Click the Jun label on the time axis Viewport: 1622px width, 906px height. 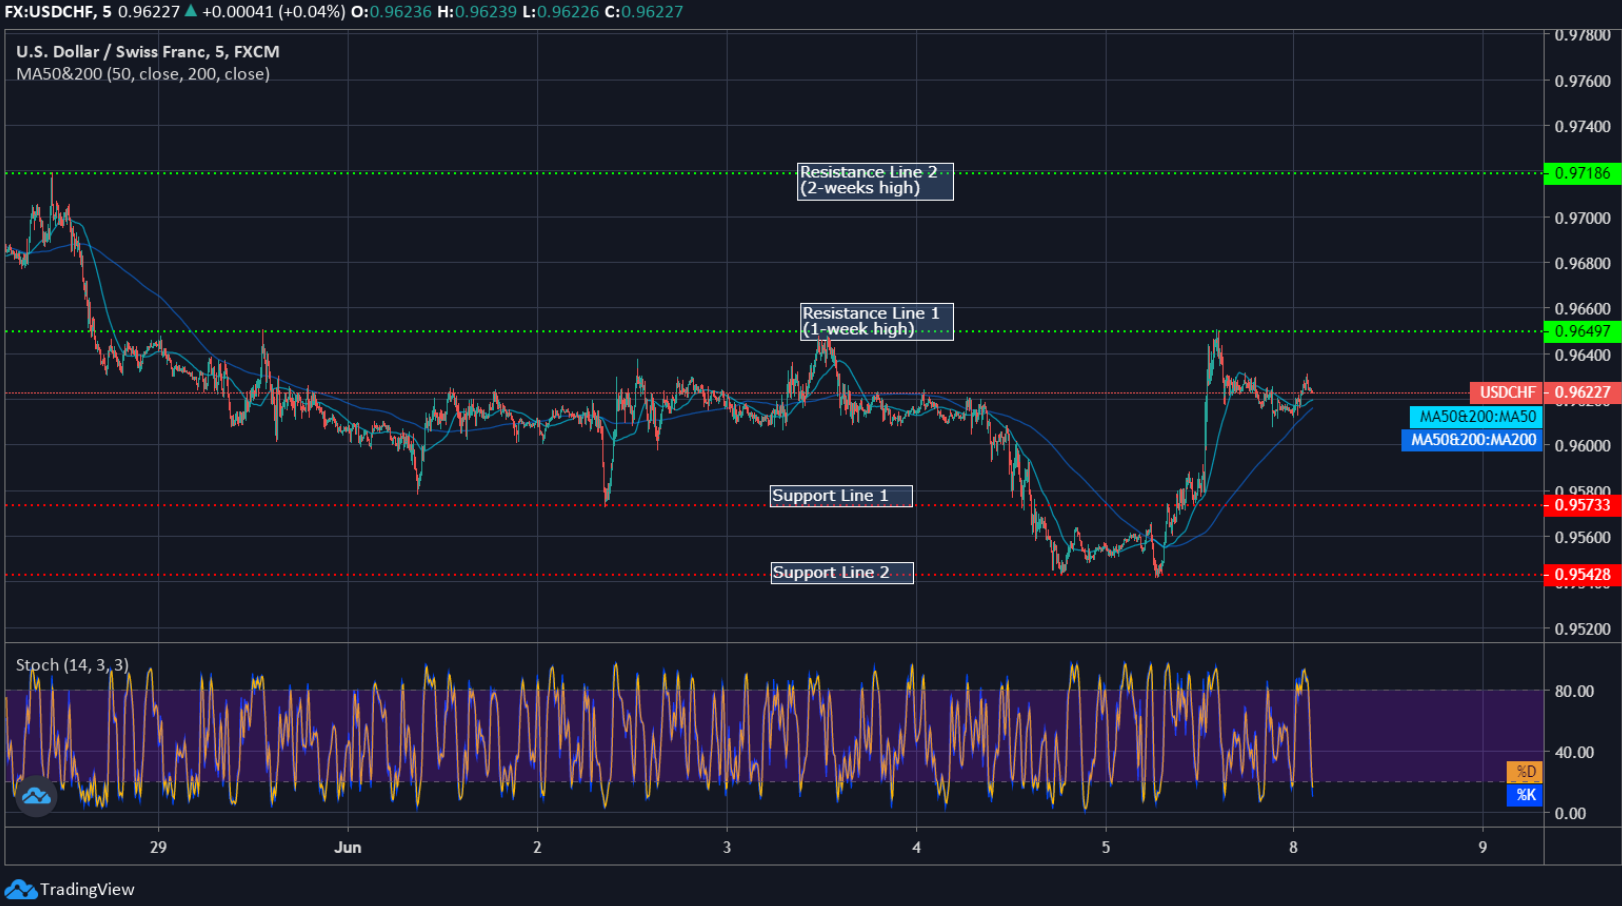347,847
